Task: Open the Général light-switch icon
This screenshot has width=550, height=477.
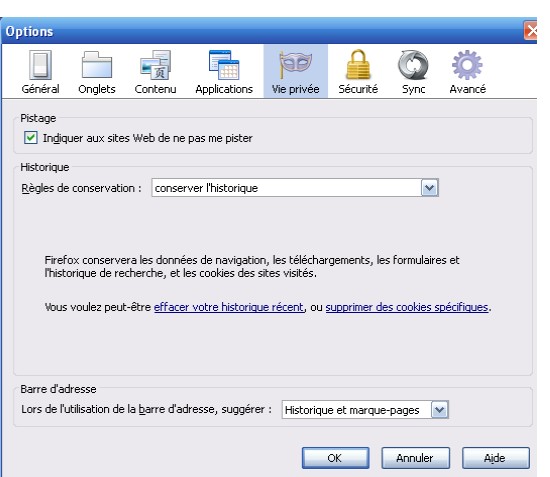Action: (40, 65)
